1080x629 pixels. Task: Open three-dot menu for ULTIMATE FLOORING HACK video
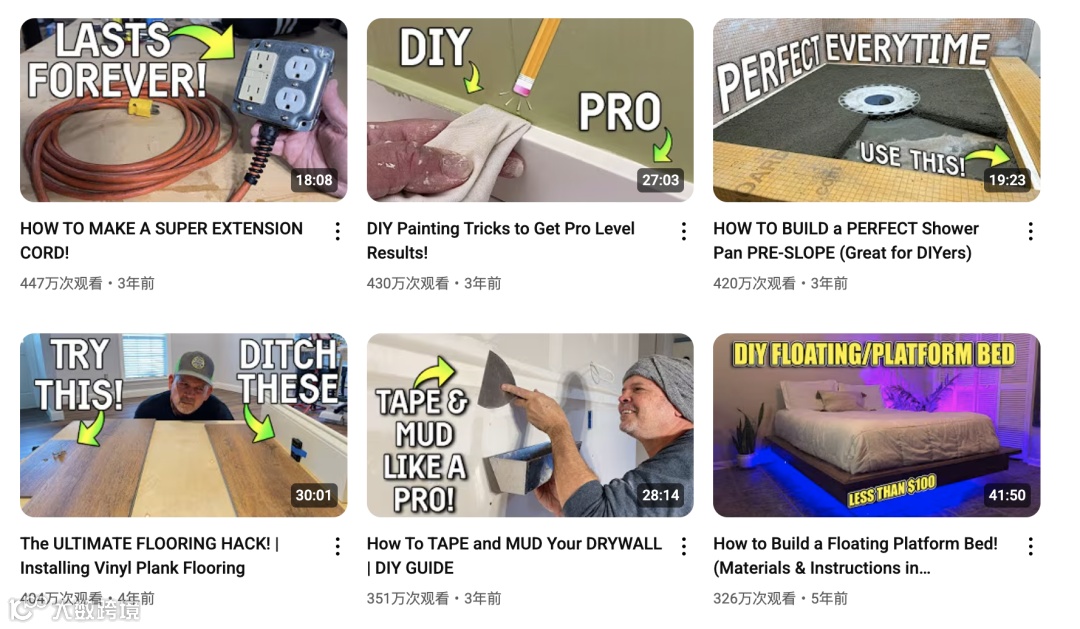[x=338, y=546]
